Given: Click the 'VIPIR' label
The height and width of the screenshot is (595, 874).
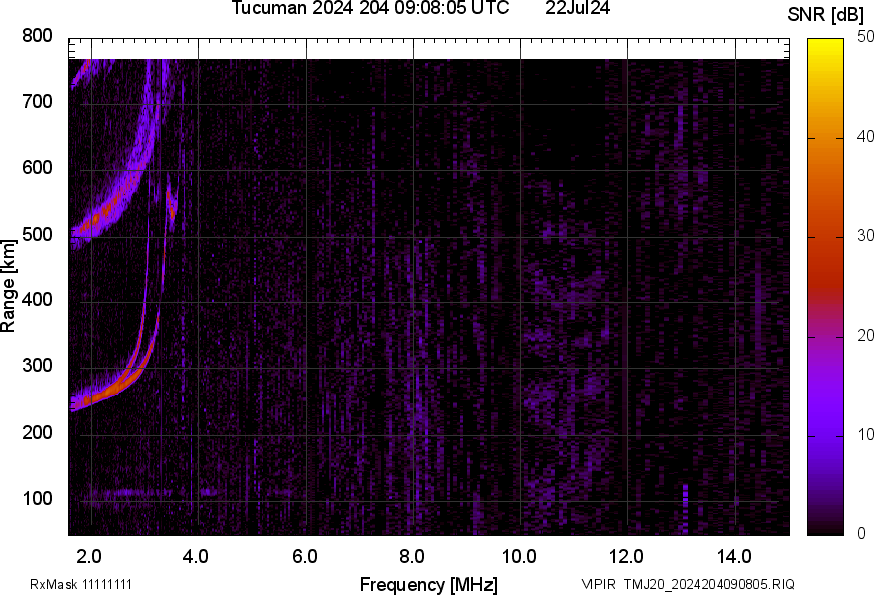Looking at the screenshot, I should 599,584.
